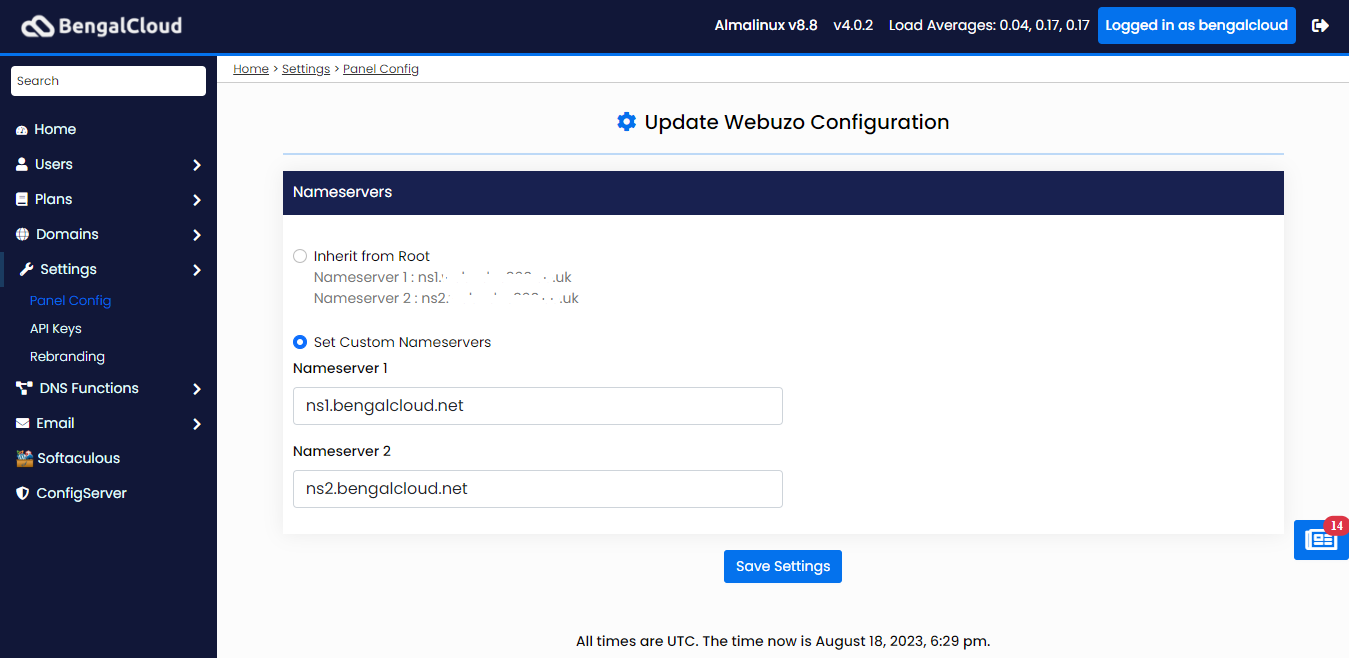Expand the Email section chevron

pyautogui.click(x=196, y=423)
